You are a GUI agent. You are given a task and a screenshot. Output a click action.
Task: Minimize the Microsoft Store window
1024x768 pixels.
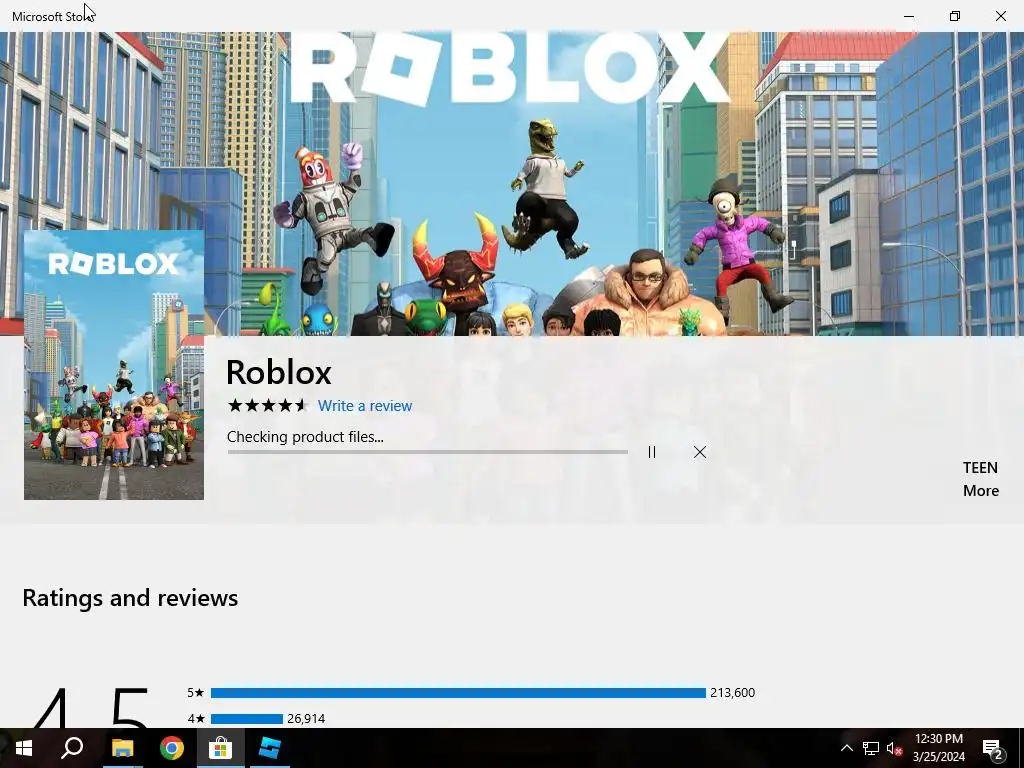tap(909, 16)
